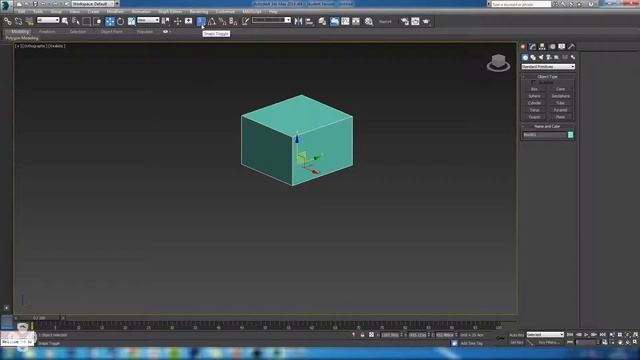Activate the Select and Scale tool

(131, 21)
